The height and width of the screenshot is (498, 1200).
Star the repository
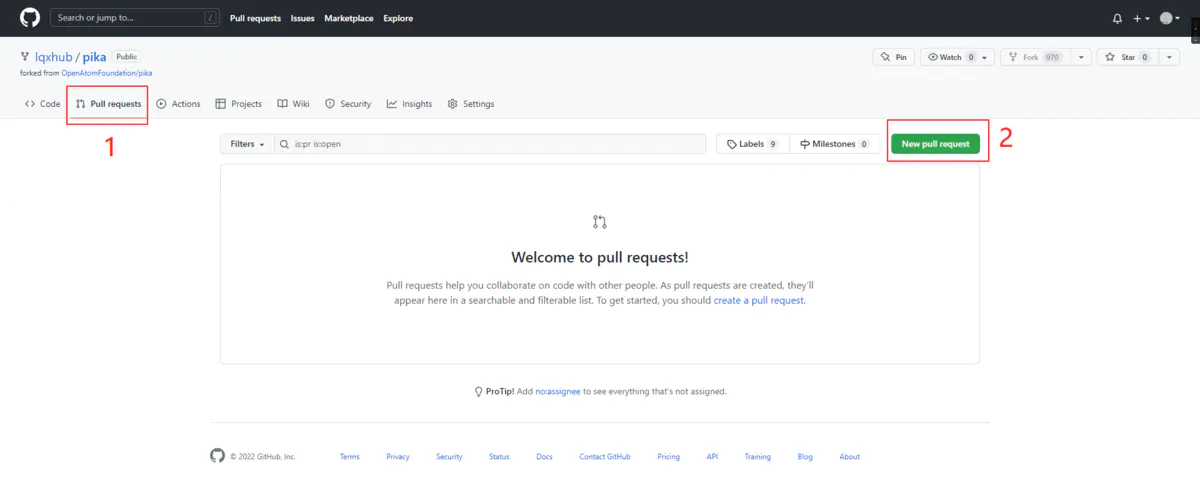[x=1128, y=57]
